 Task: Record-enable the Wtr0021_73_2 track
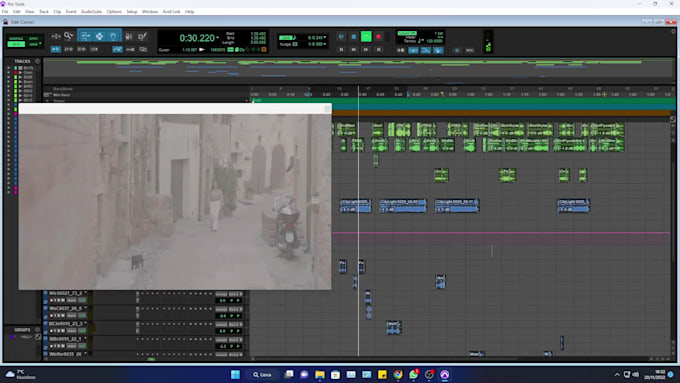[52, 300]
